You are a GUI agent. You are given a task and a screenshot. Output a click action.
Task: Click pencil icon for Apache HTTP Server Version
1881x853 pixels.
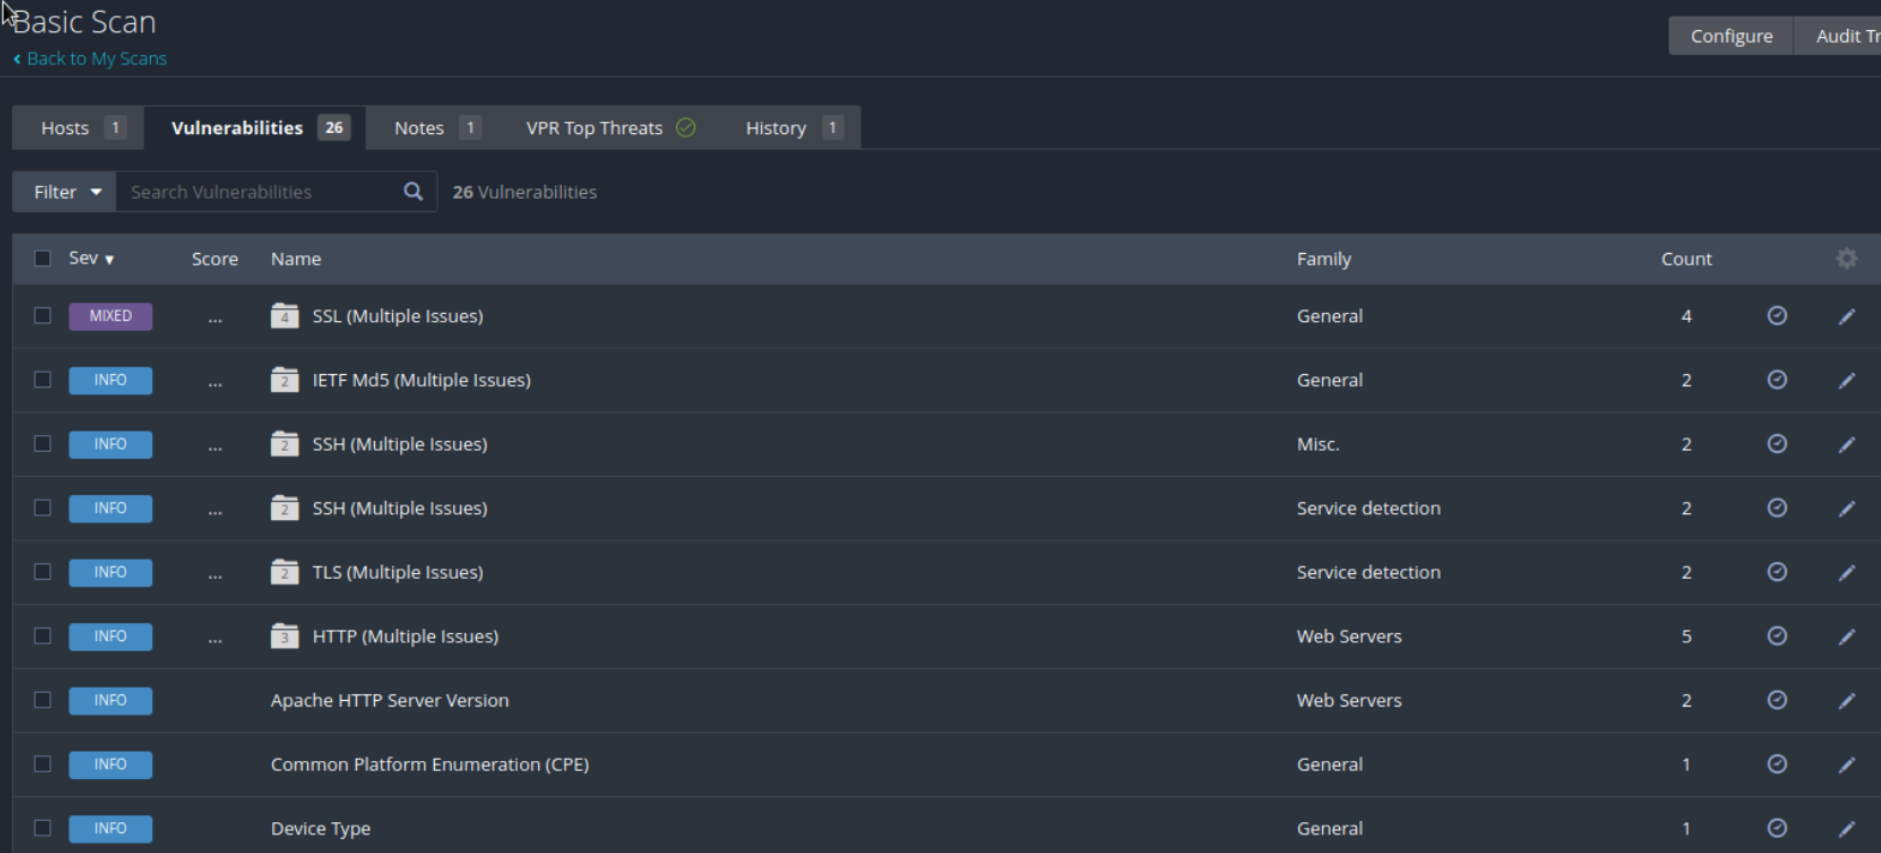1846,700
